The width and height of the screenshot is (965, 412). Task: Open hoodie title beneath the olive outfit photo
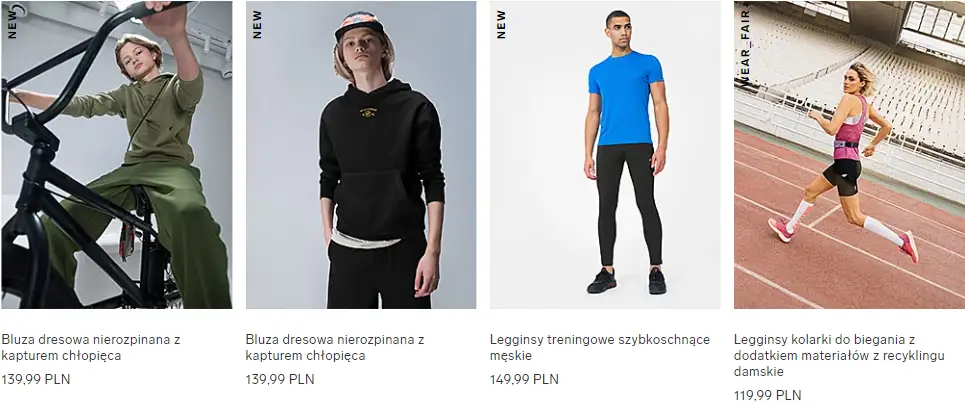pyautogui.click(x=90, y=347)
